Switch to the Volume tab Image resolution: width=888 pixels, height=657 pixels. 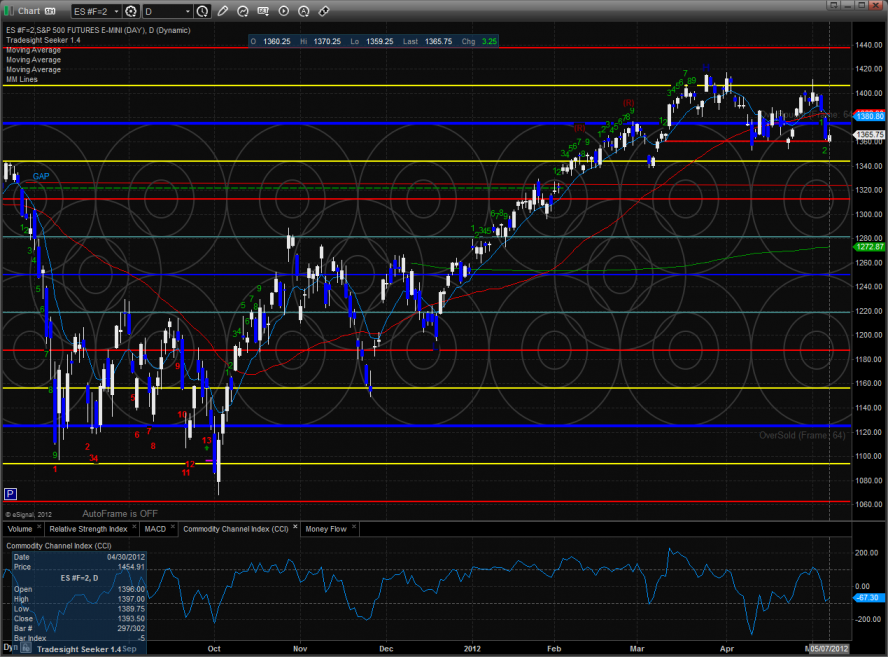click(x=20, y=528)
